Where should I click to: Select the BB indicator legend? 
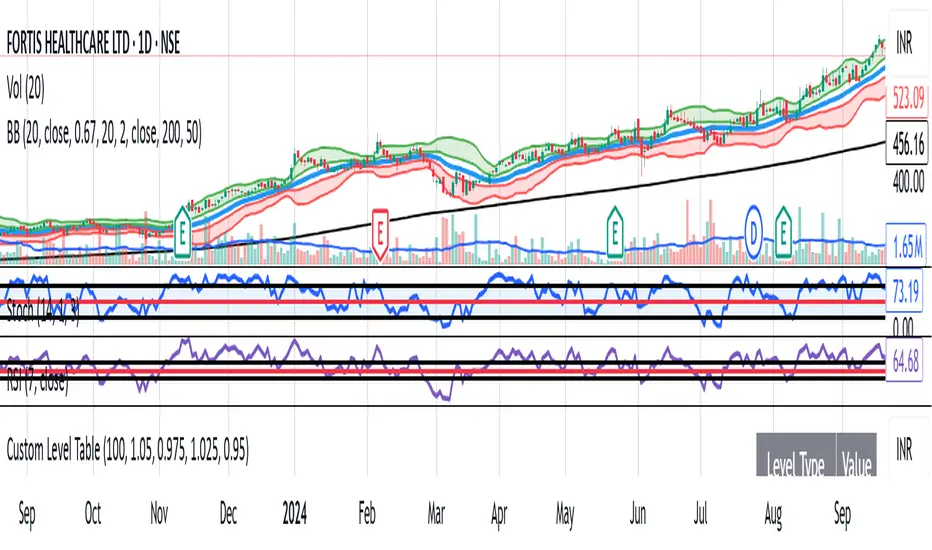[x=104, y=133]
